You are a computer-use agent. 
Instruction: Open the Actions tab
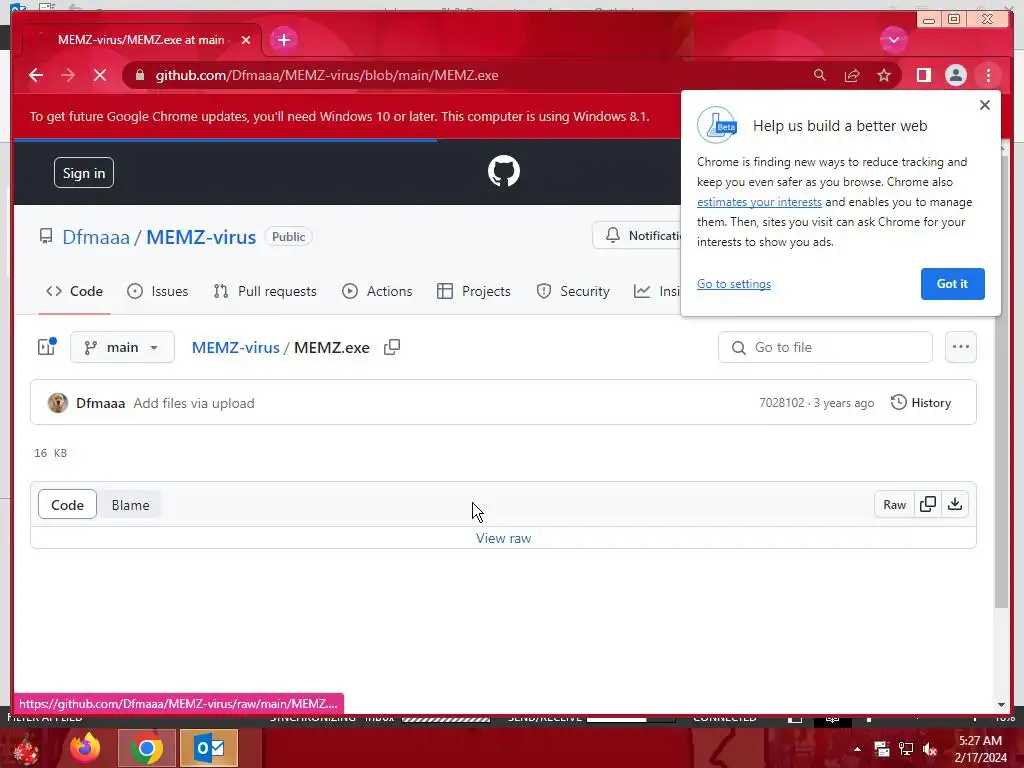click(x=377, y=291)
